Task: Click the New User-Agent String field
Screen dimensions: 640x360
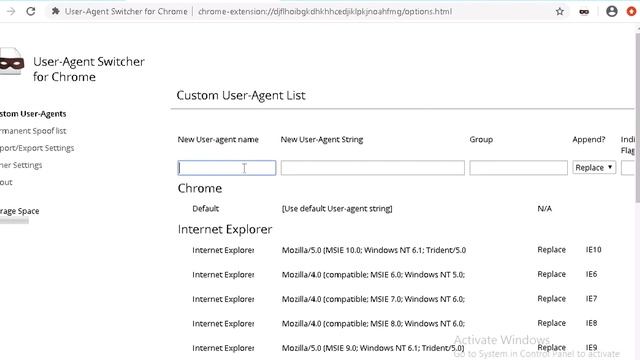Action: coord(373,168)
